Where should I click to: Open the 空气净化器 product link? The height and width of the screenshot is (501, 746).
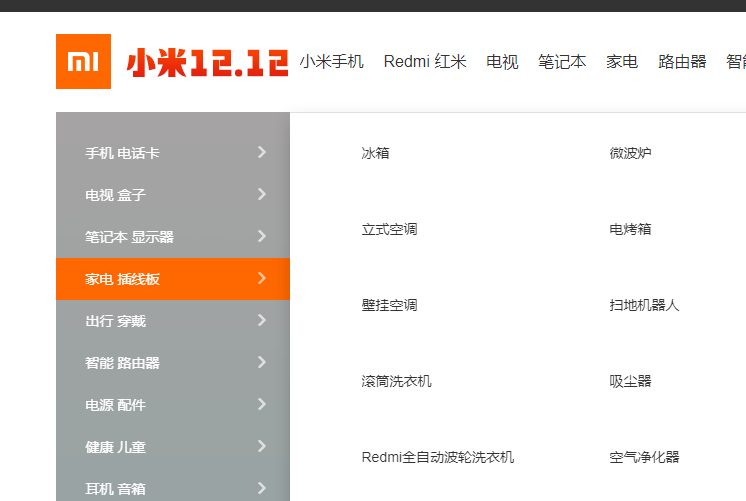point(644,457)
